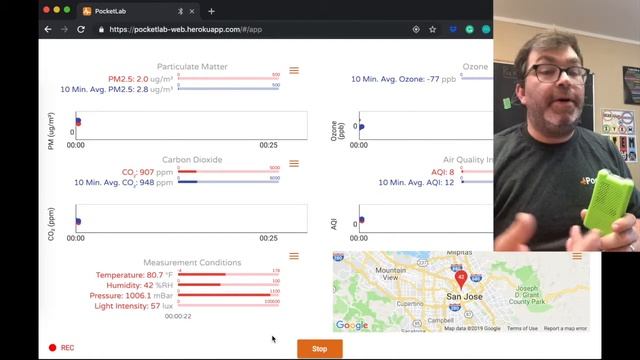Click the Temperature level bar

pyautogui.click(x=229, y=274)
